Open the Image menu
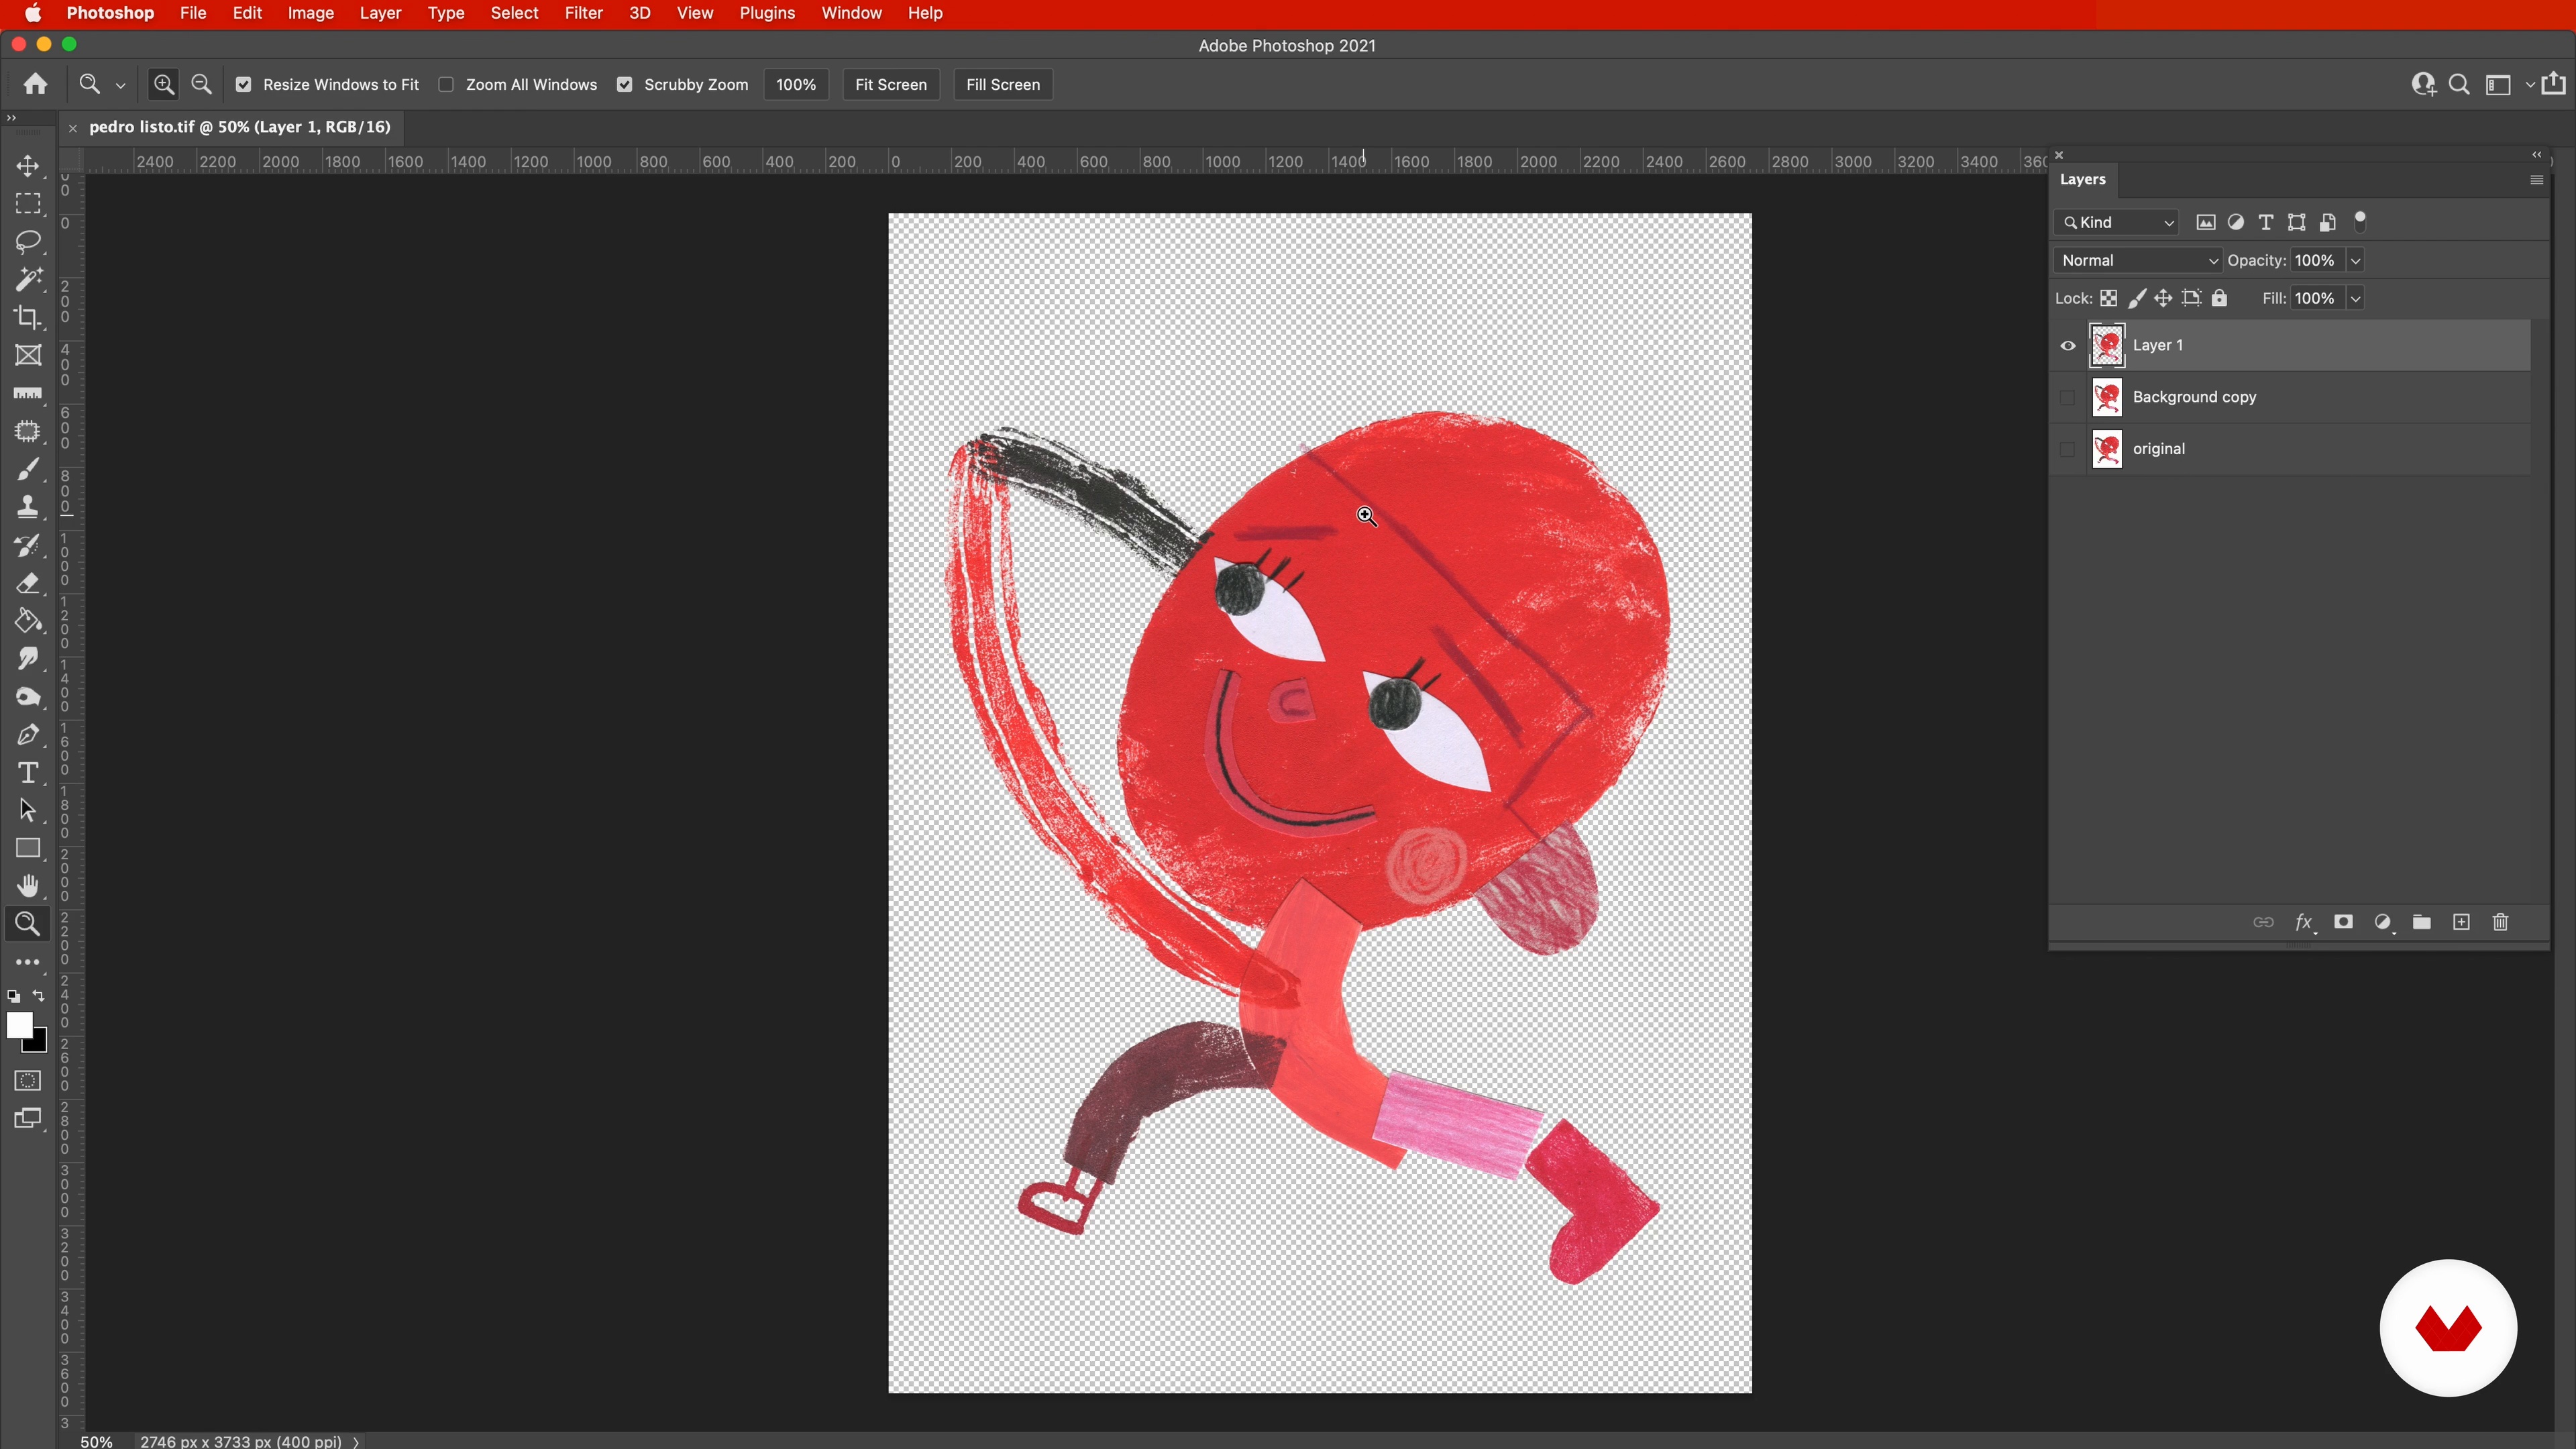2576x1449 pixels. pyautogui.click(x=311, y=13)
